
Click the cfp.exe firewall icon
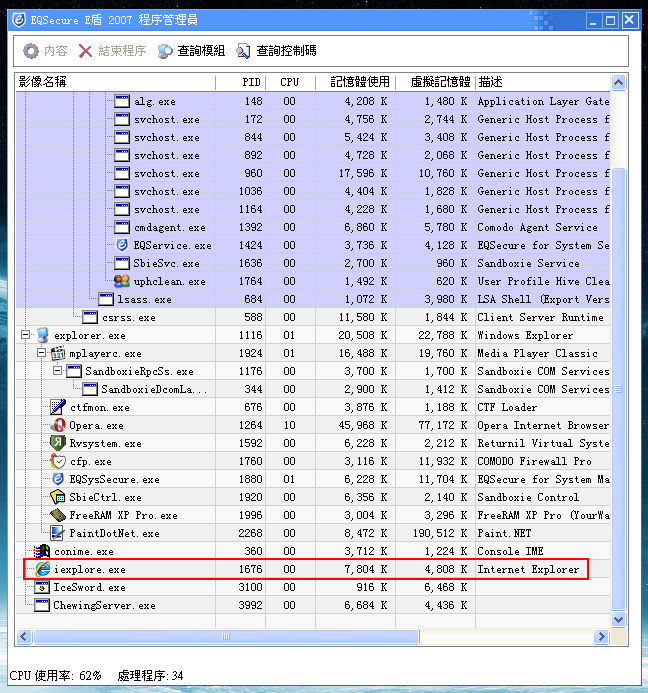pos(58,461)
